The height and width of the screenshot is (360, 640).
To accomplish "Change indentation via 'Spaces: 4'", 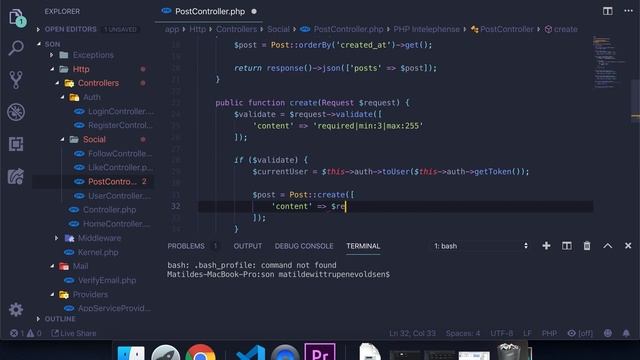I will click(463, 333).
